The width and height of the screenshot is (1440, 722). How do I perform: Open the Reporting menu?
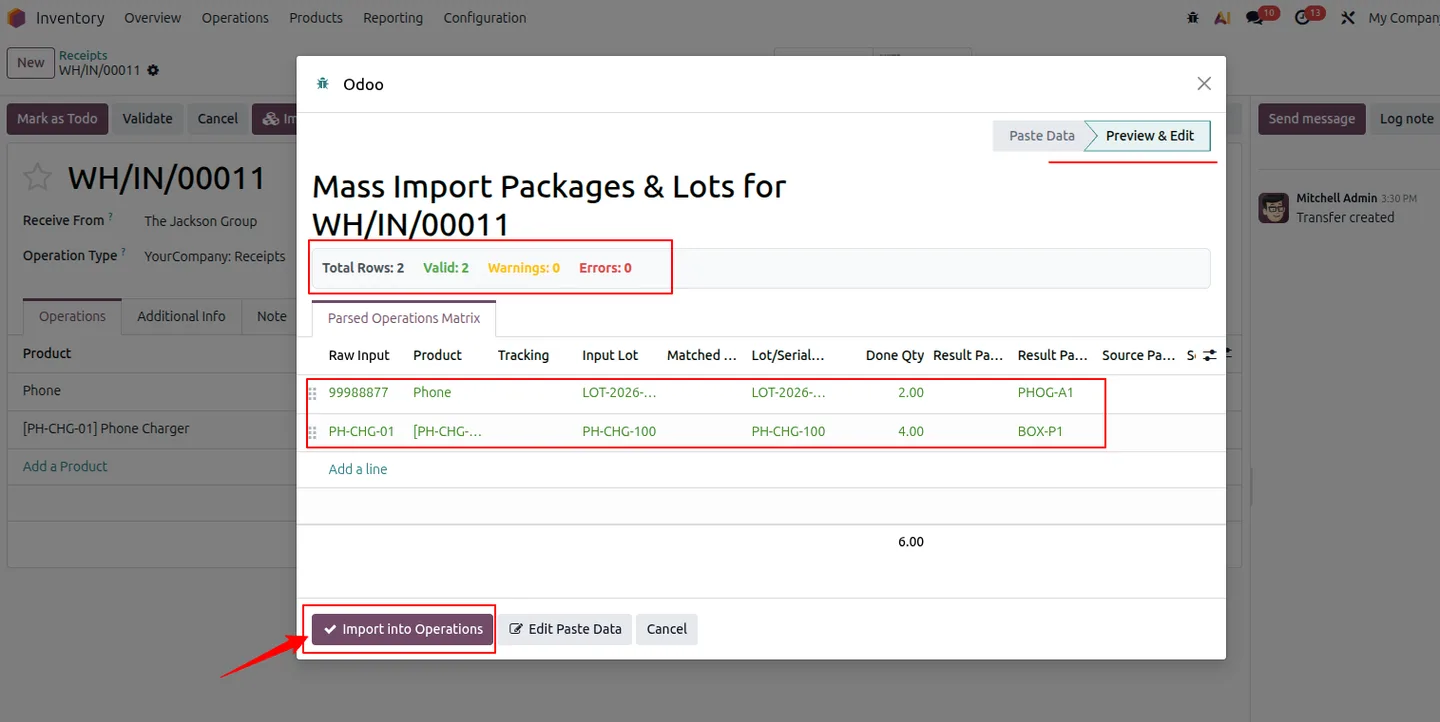pyautogui.click(x=393, y=18)
